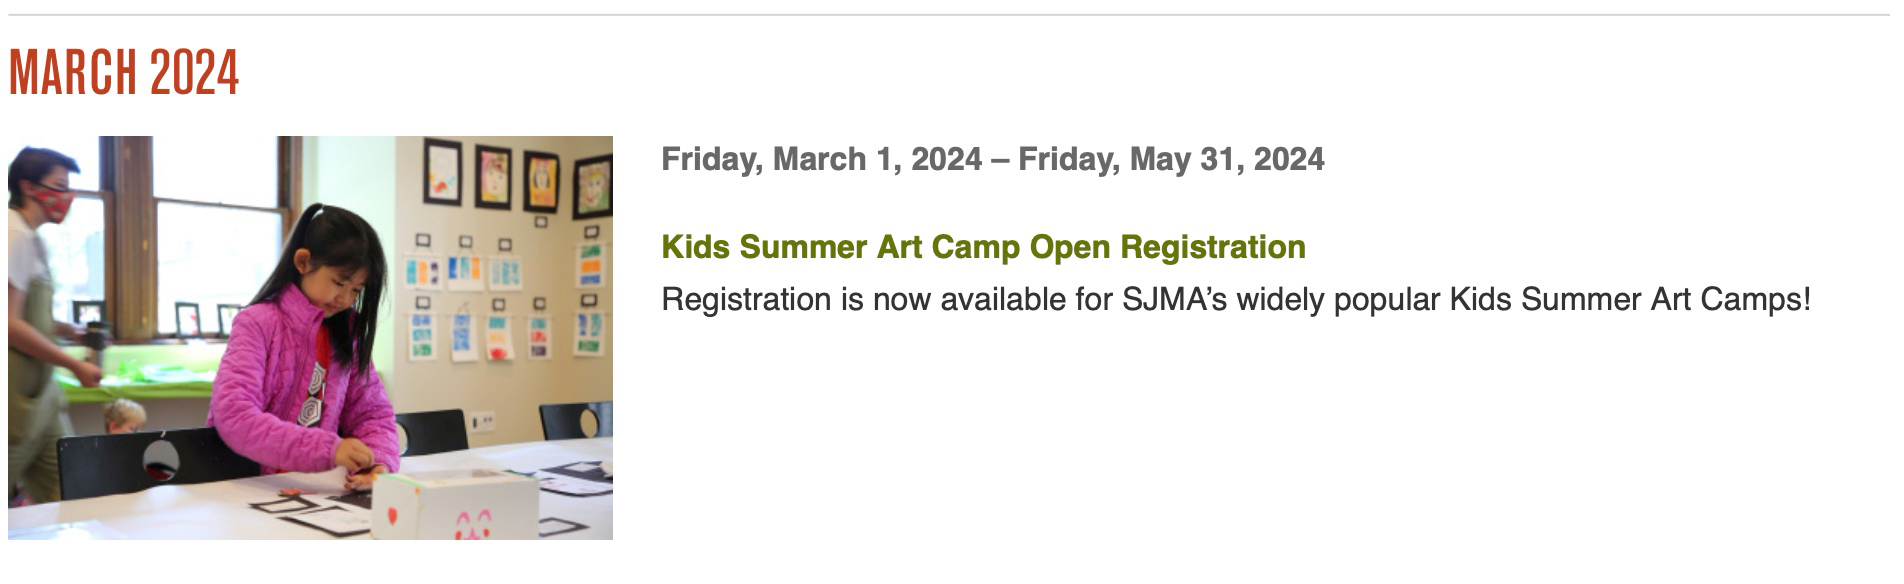The image size is (1904, 584).
Task: Click the Friday, March 1, 2024 start date
Action: coord(821,159)
